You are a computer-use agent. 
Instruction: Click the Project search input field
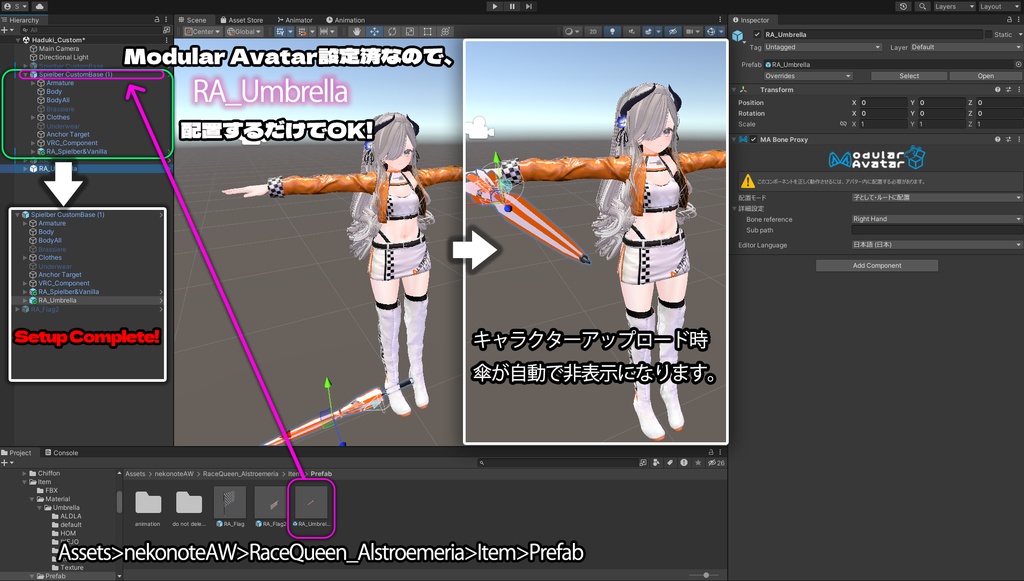[557, 463]
